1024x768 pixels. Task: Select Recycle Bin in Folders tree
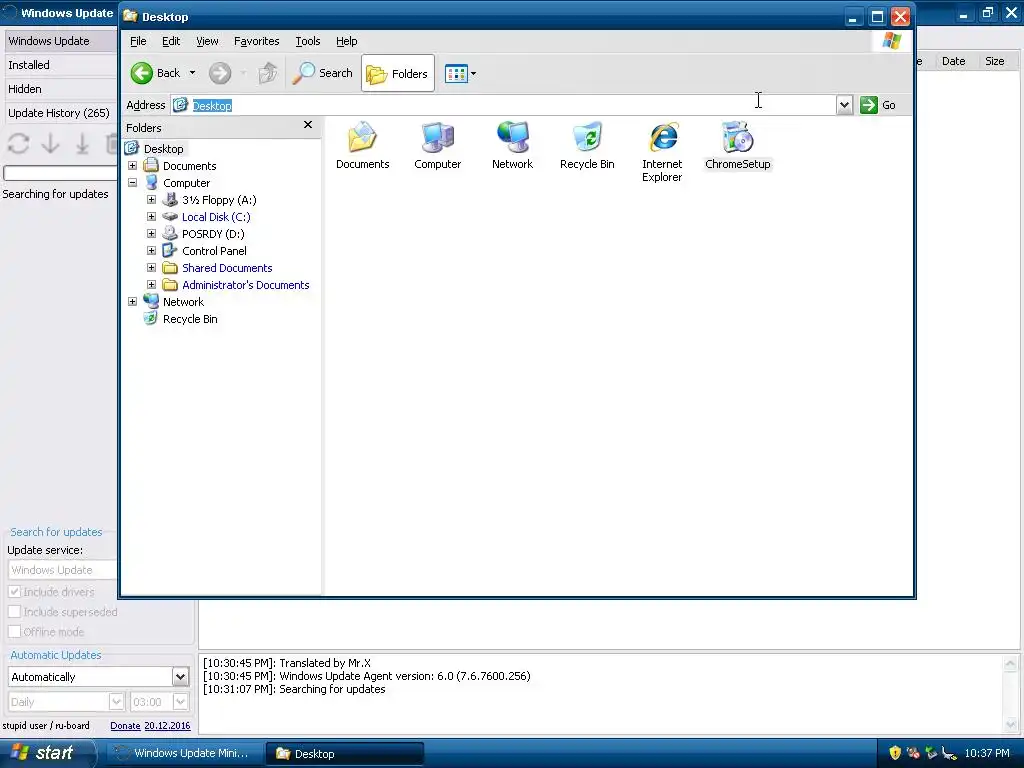[190, 319]
